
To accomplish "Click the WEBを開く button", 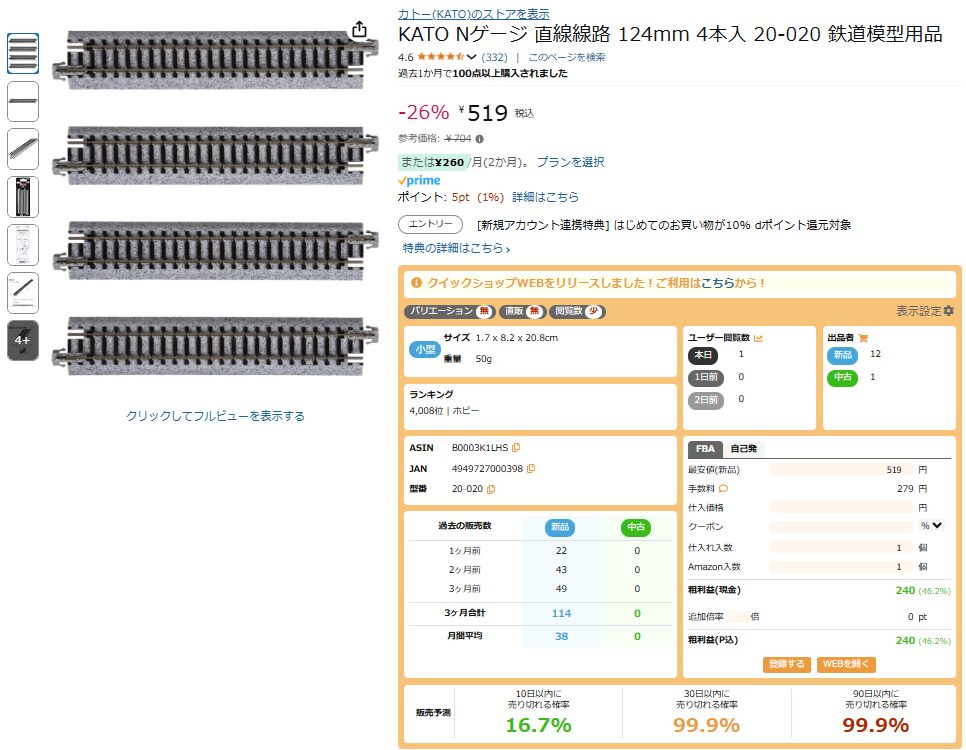I will click(x=846, y=664).
